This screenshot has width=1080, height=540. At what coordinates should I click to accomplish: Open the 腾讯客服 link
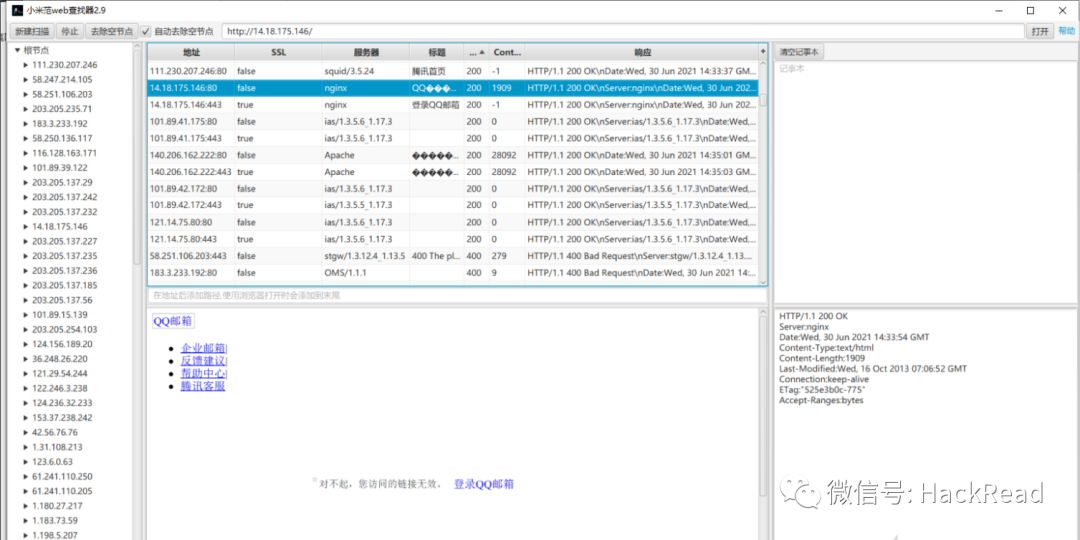[202, 386]
